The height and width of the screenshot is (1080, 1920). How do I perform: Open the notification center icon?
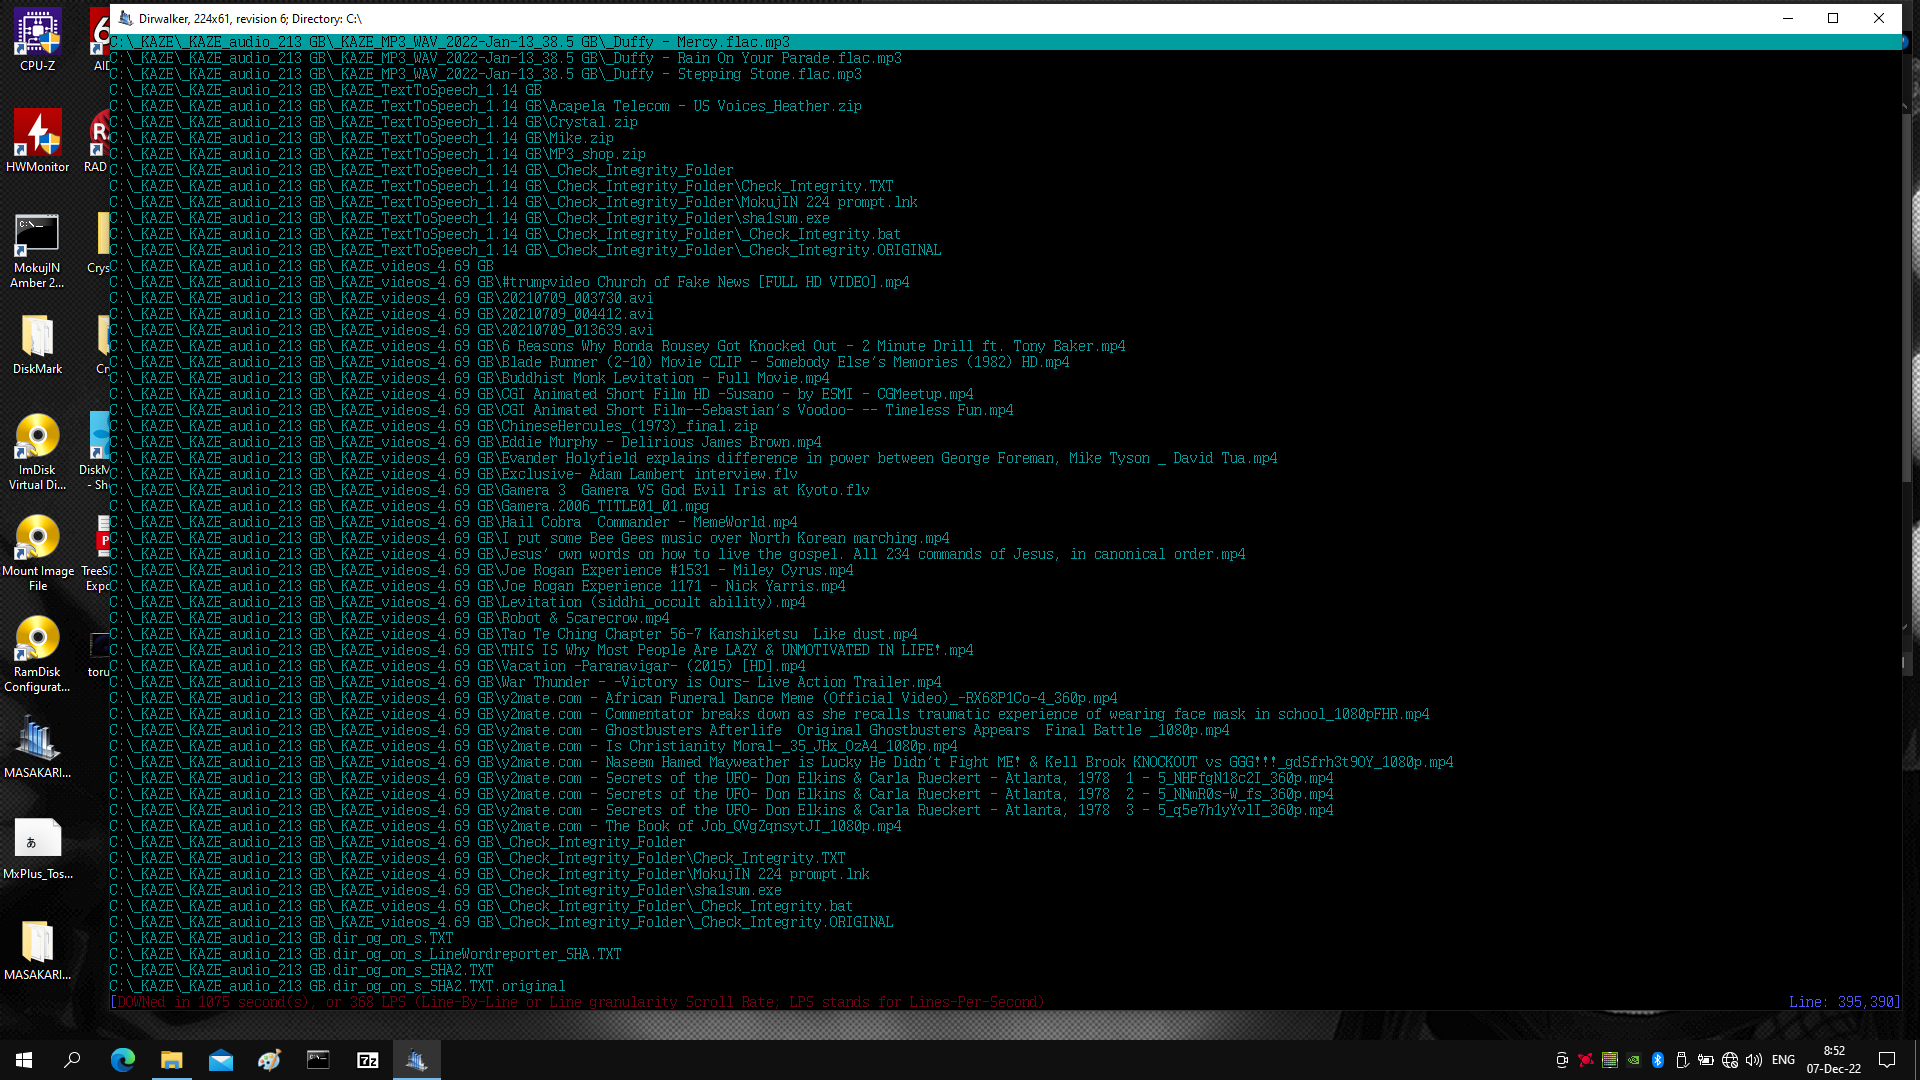click(1887, 1060)
